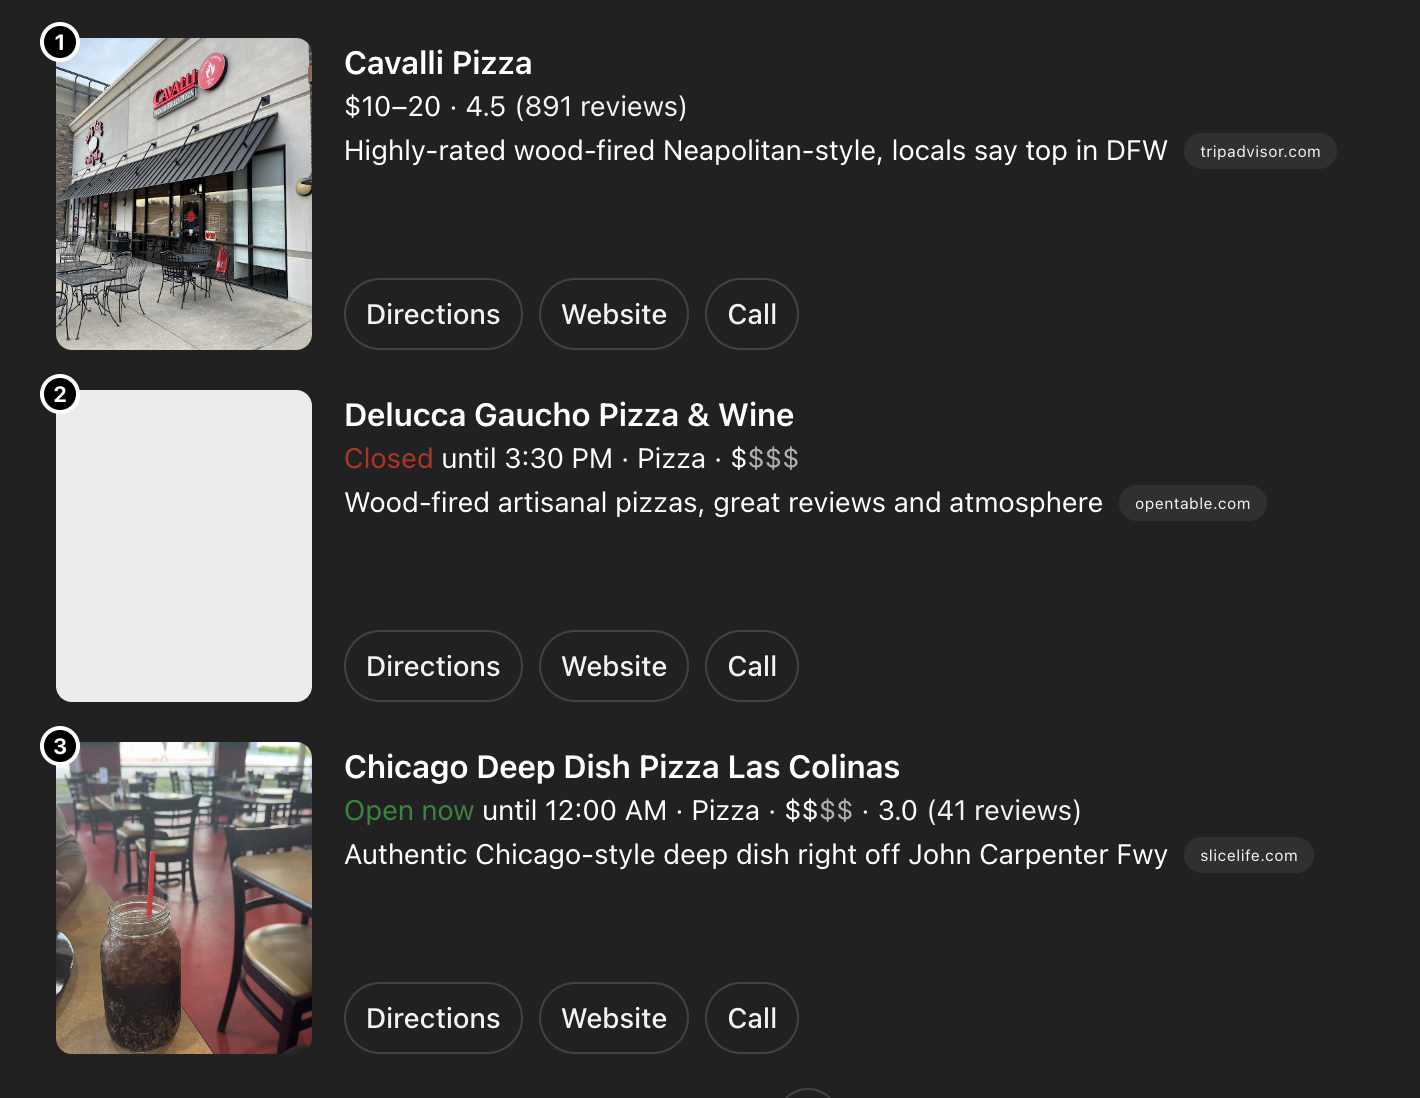Click the number 2 badge on Delucca Gaucho
The width and height of the screenshot is (1420, 1098).
(60, 395)
